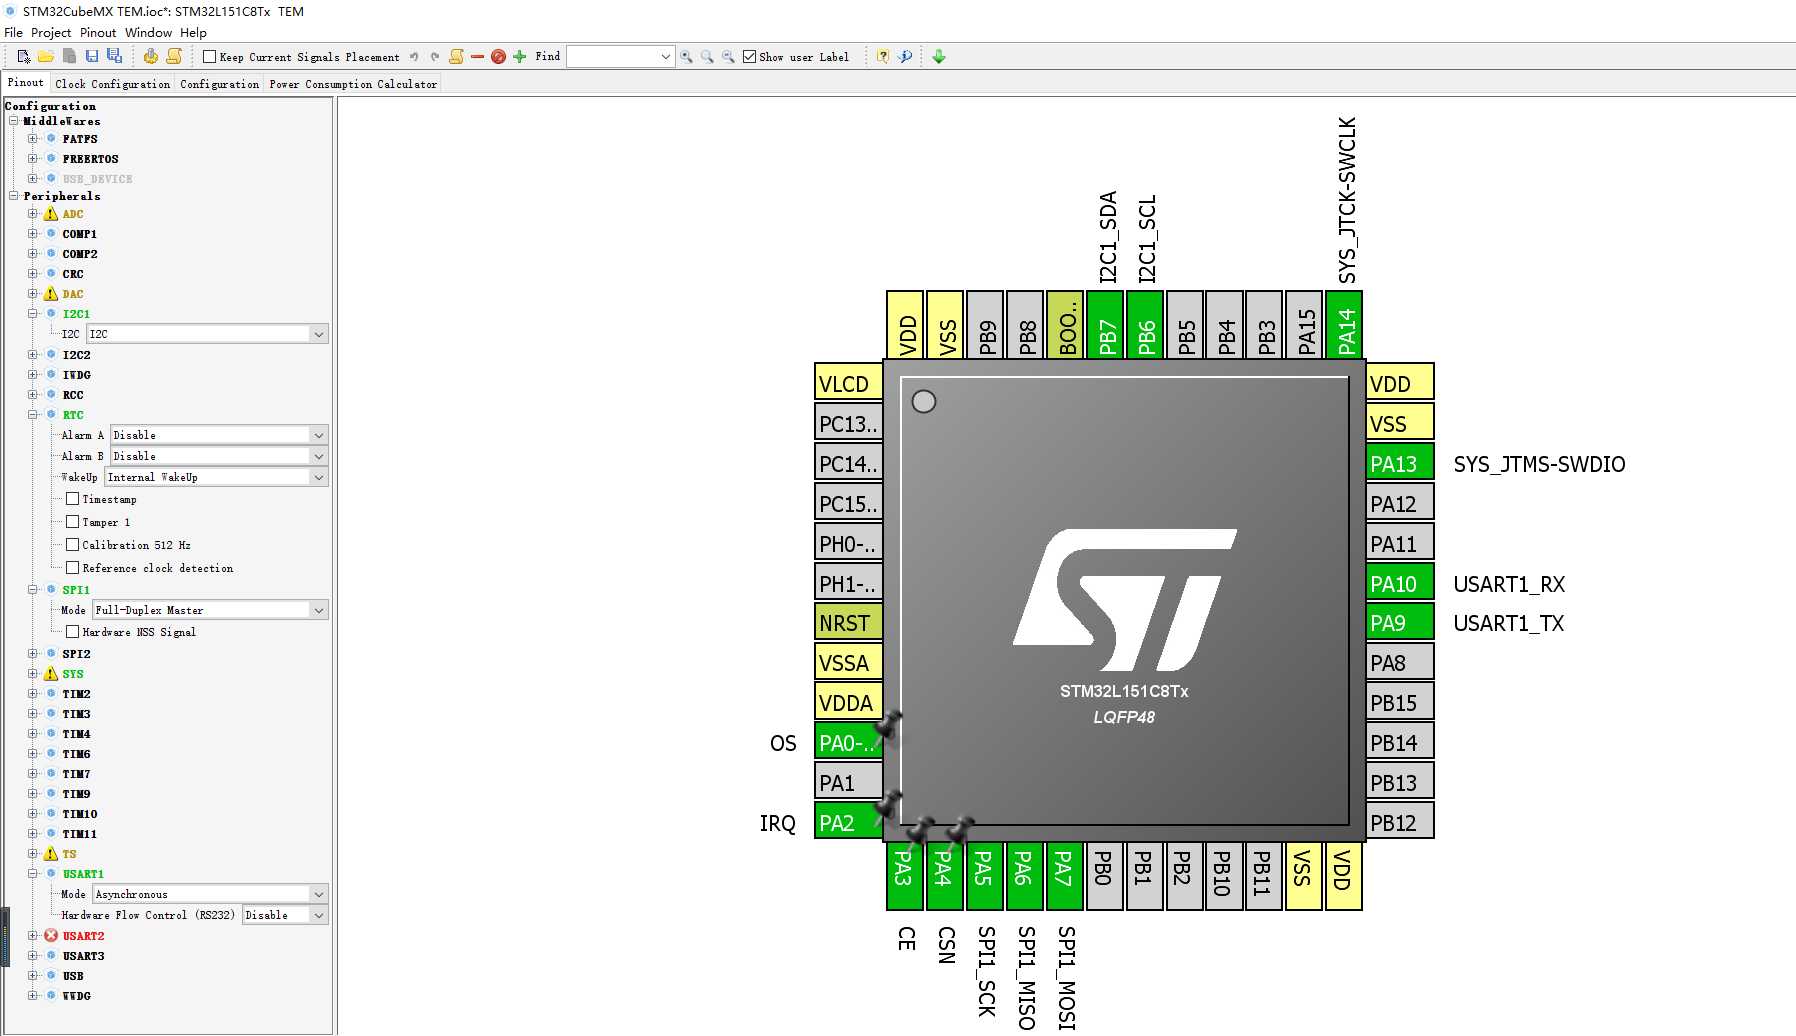The image size is (1796, 1036).
Task: Open the Pinout menu
Action: pyautogui.click(x=98, y=33)
